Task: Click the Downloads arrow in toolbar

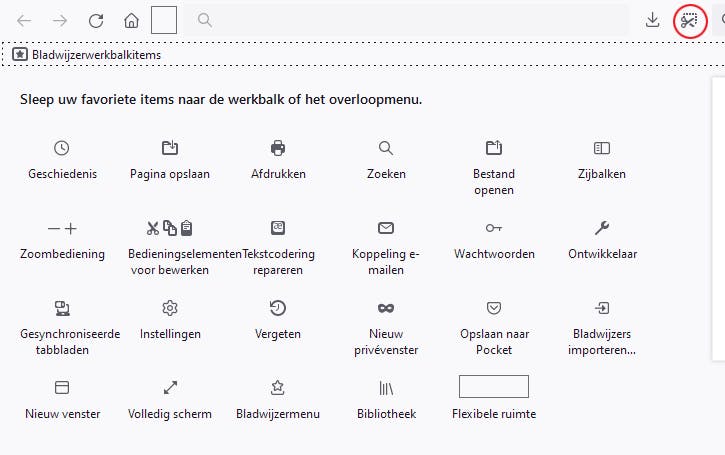Action: [653, 20]
